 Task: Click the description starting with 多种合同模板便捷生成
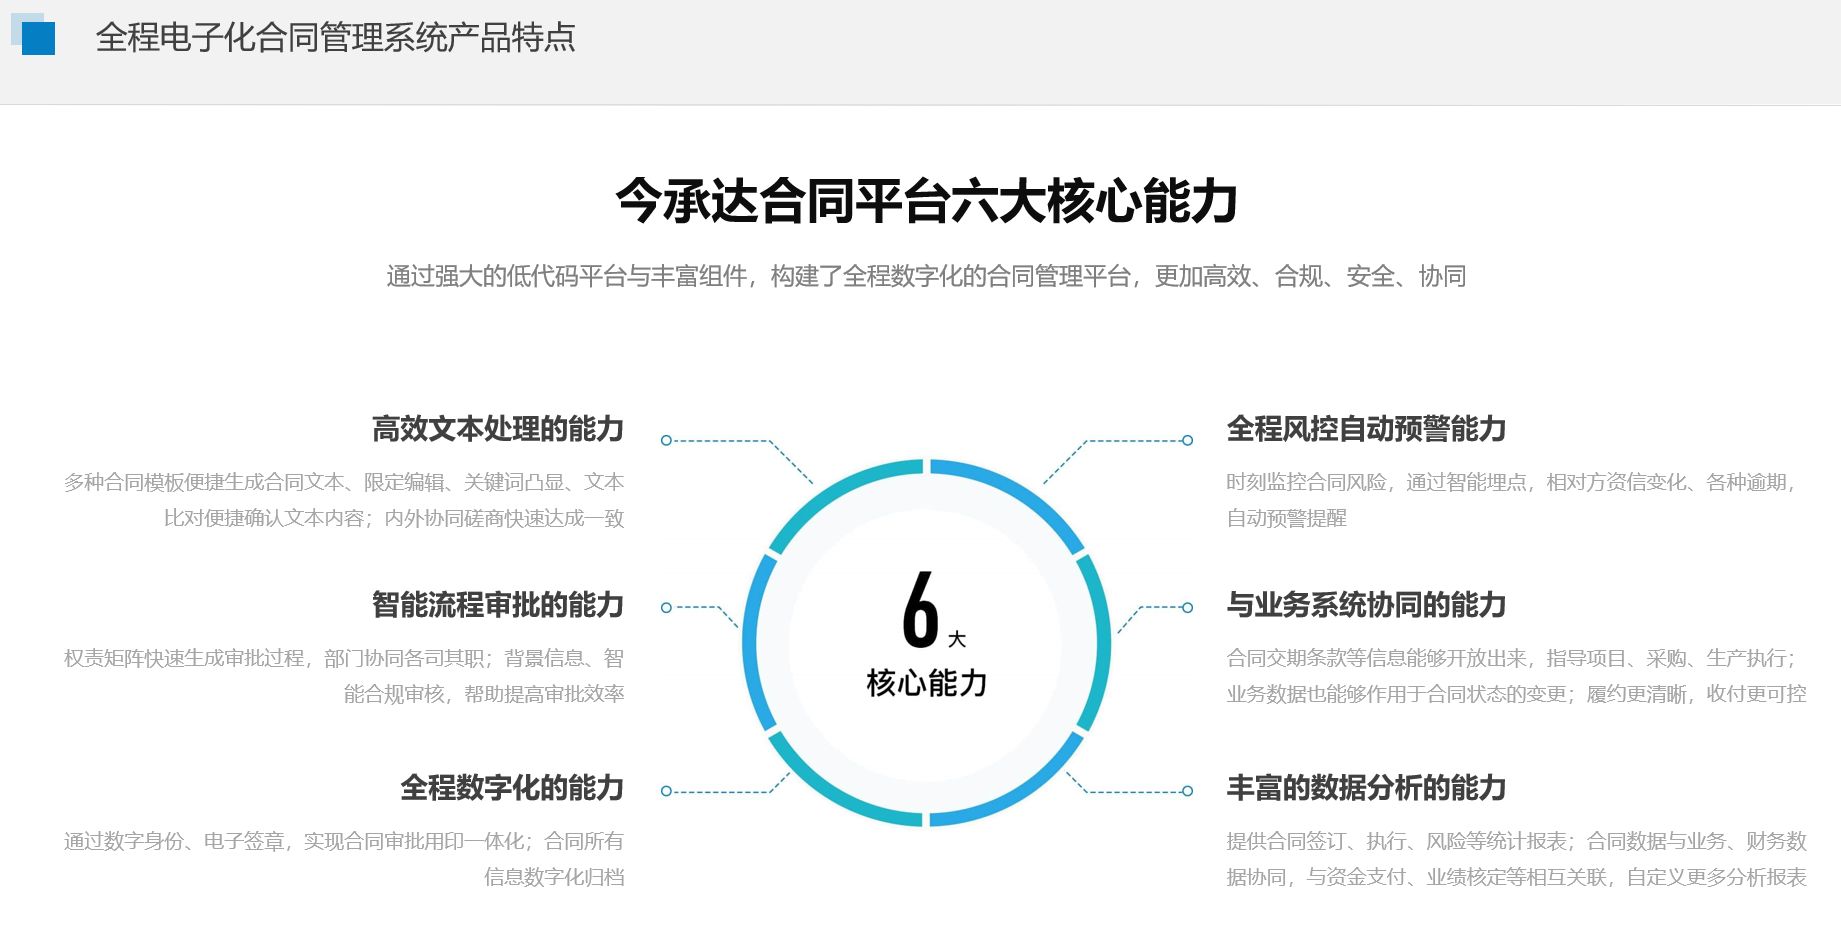[344, 500]
